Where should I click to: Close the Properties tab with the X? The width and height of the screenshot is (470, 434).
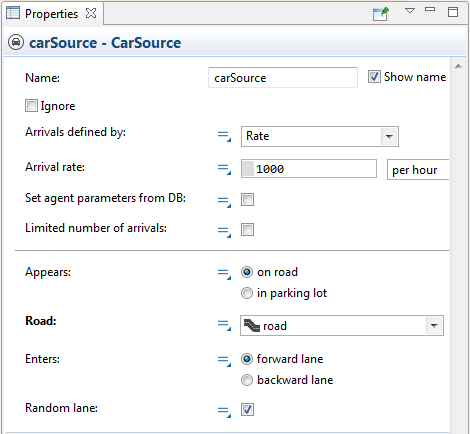click(x=91, y=13)
